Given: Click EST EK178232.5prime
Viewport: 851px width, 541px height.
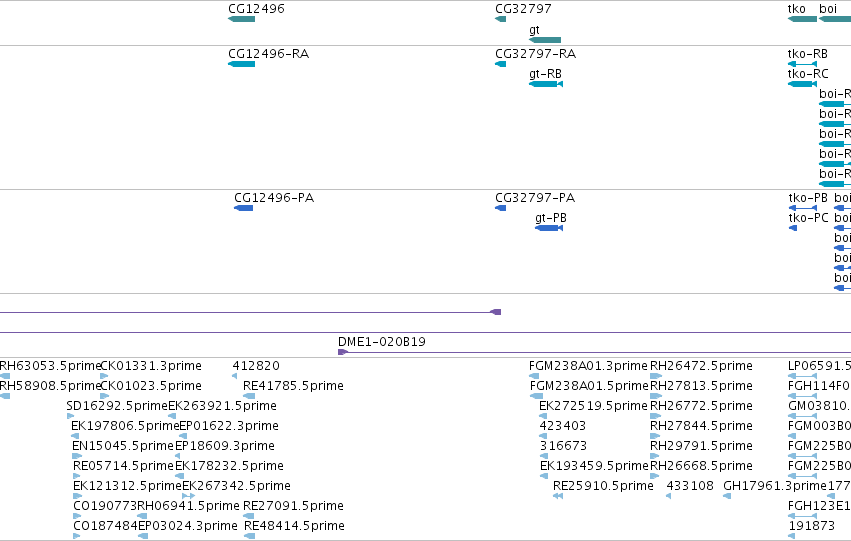Looking at the screenshot, I should [229, 466].
